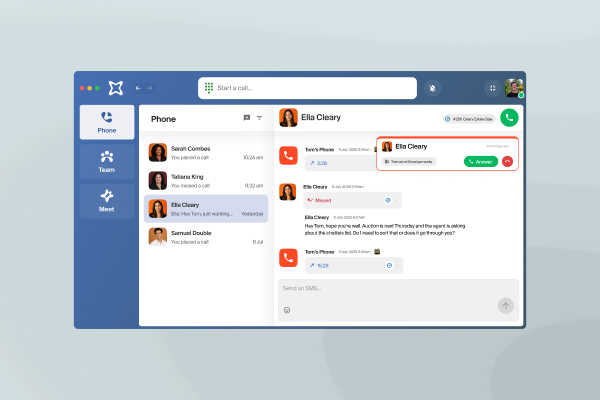Click the Yesterday timestamp on Ella Cleary row
This screenshot has height=400, width=600.
point(252,214)
